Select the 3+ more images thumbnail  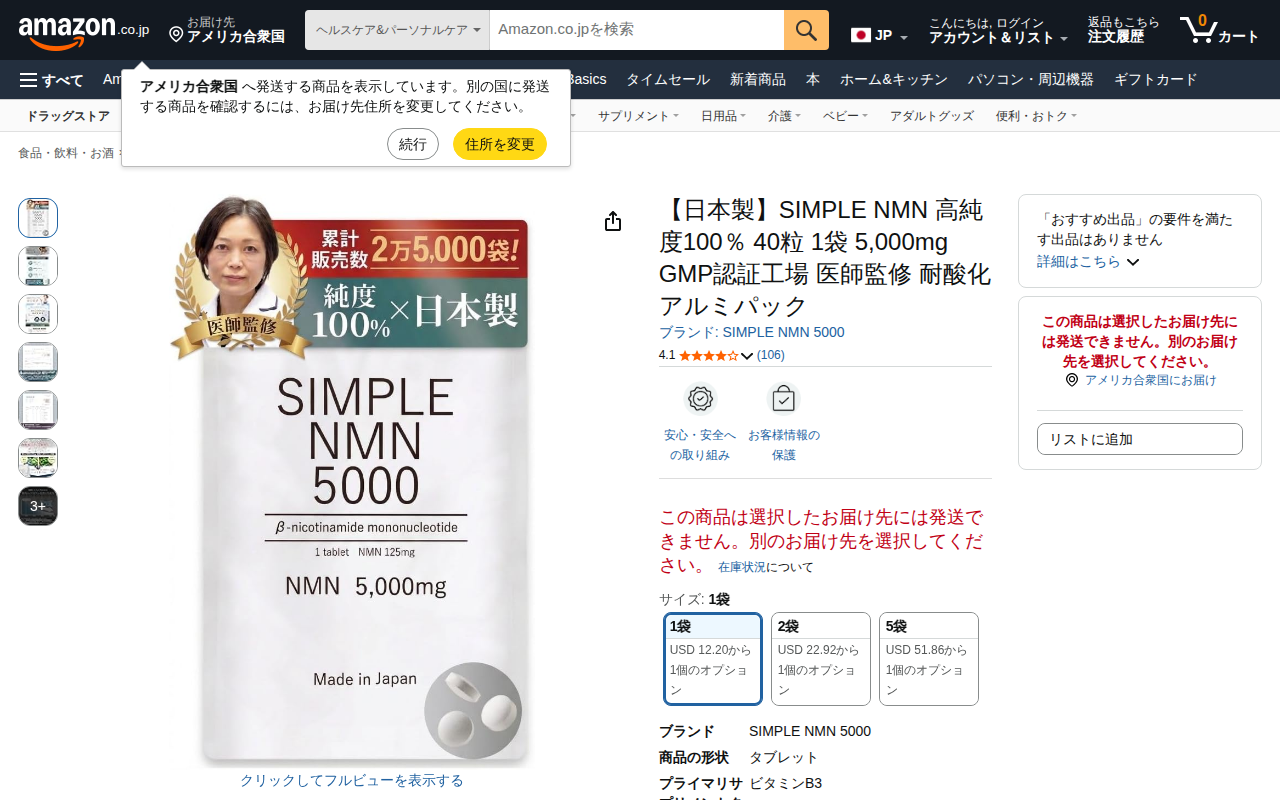tap(38, 506)
